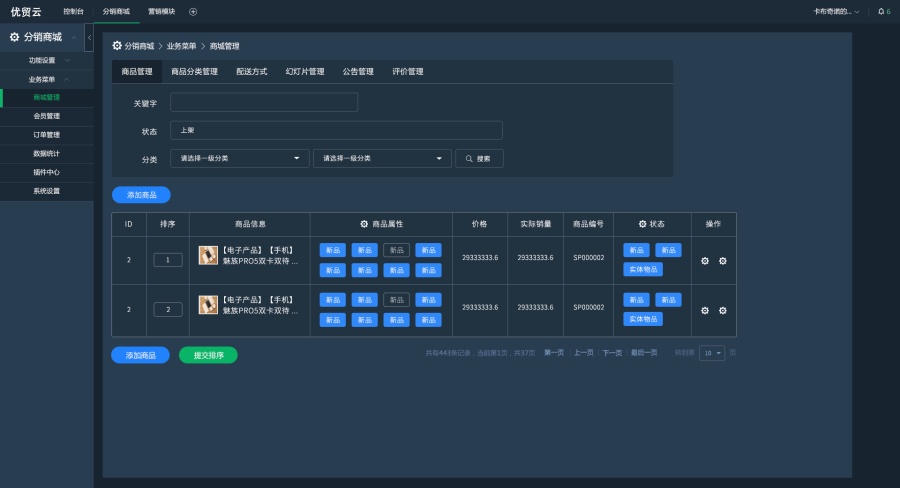Open 插件中心 in the sidebar

click(x=47, y=172)
